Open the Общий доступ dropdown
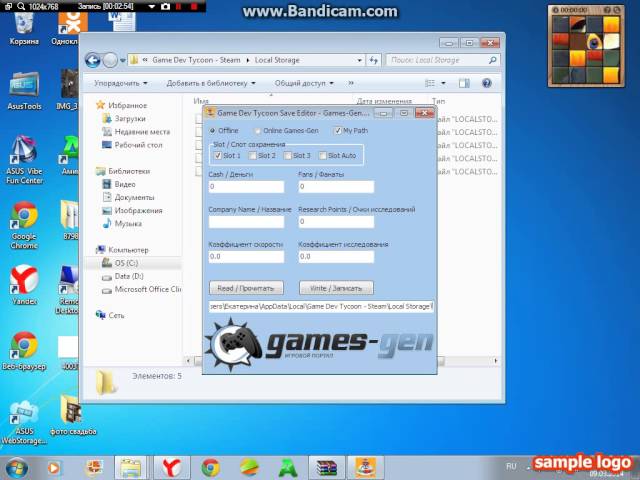The image size is (640, 480). [304, 83]
